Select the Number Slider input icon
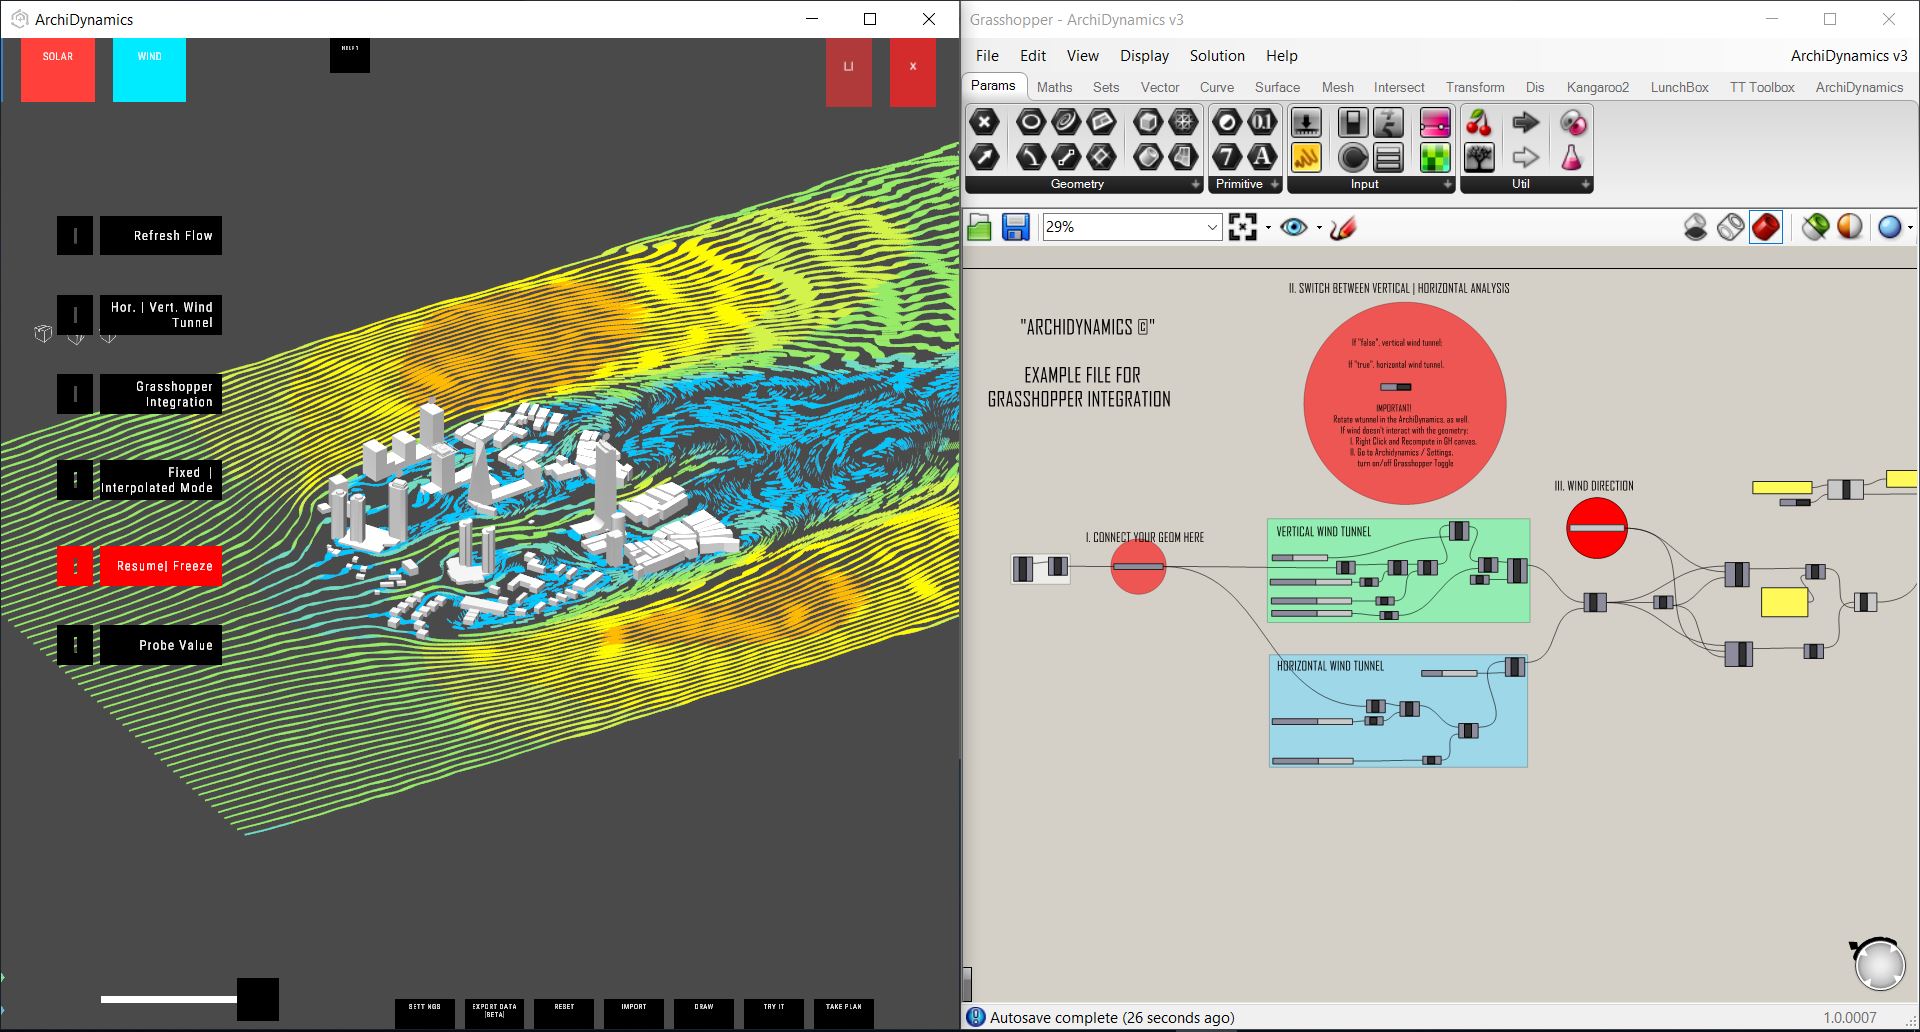Viewport: 1920px width, 1032px height. (x=1306, y=122)
